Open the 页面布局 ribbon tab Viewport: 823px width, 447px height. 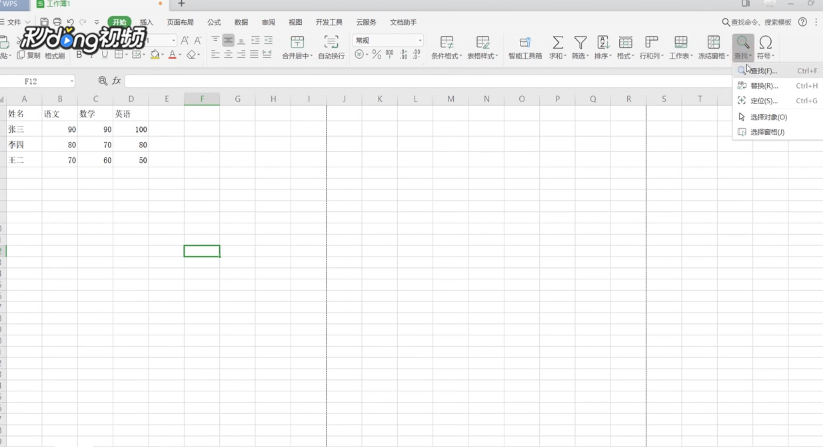click(x=180, y=22)
